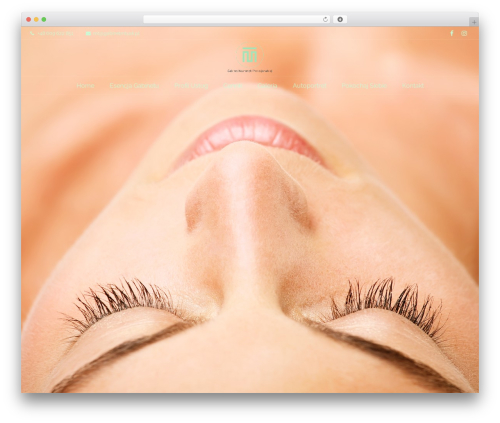Open the Galeria menu item

coord(267,86)
